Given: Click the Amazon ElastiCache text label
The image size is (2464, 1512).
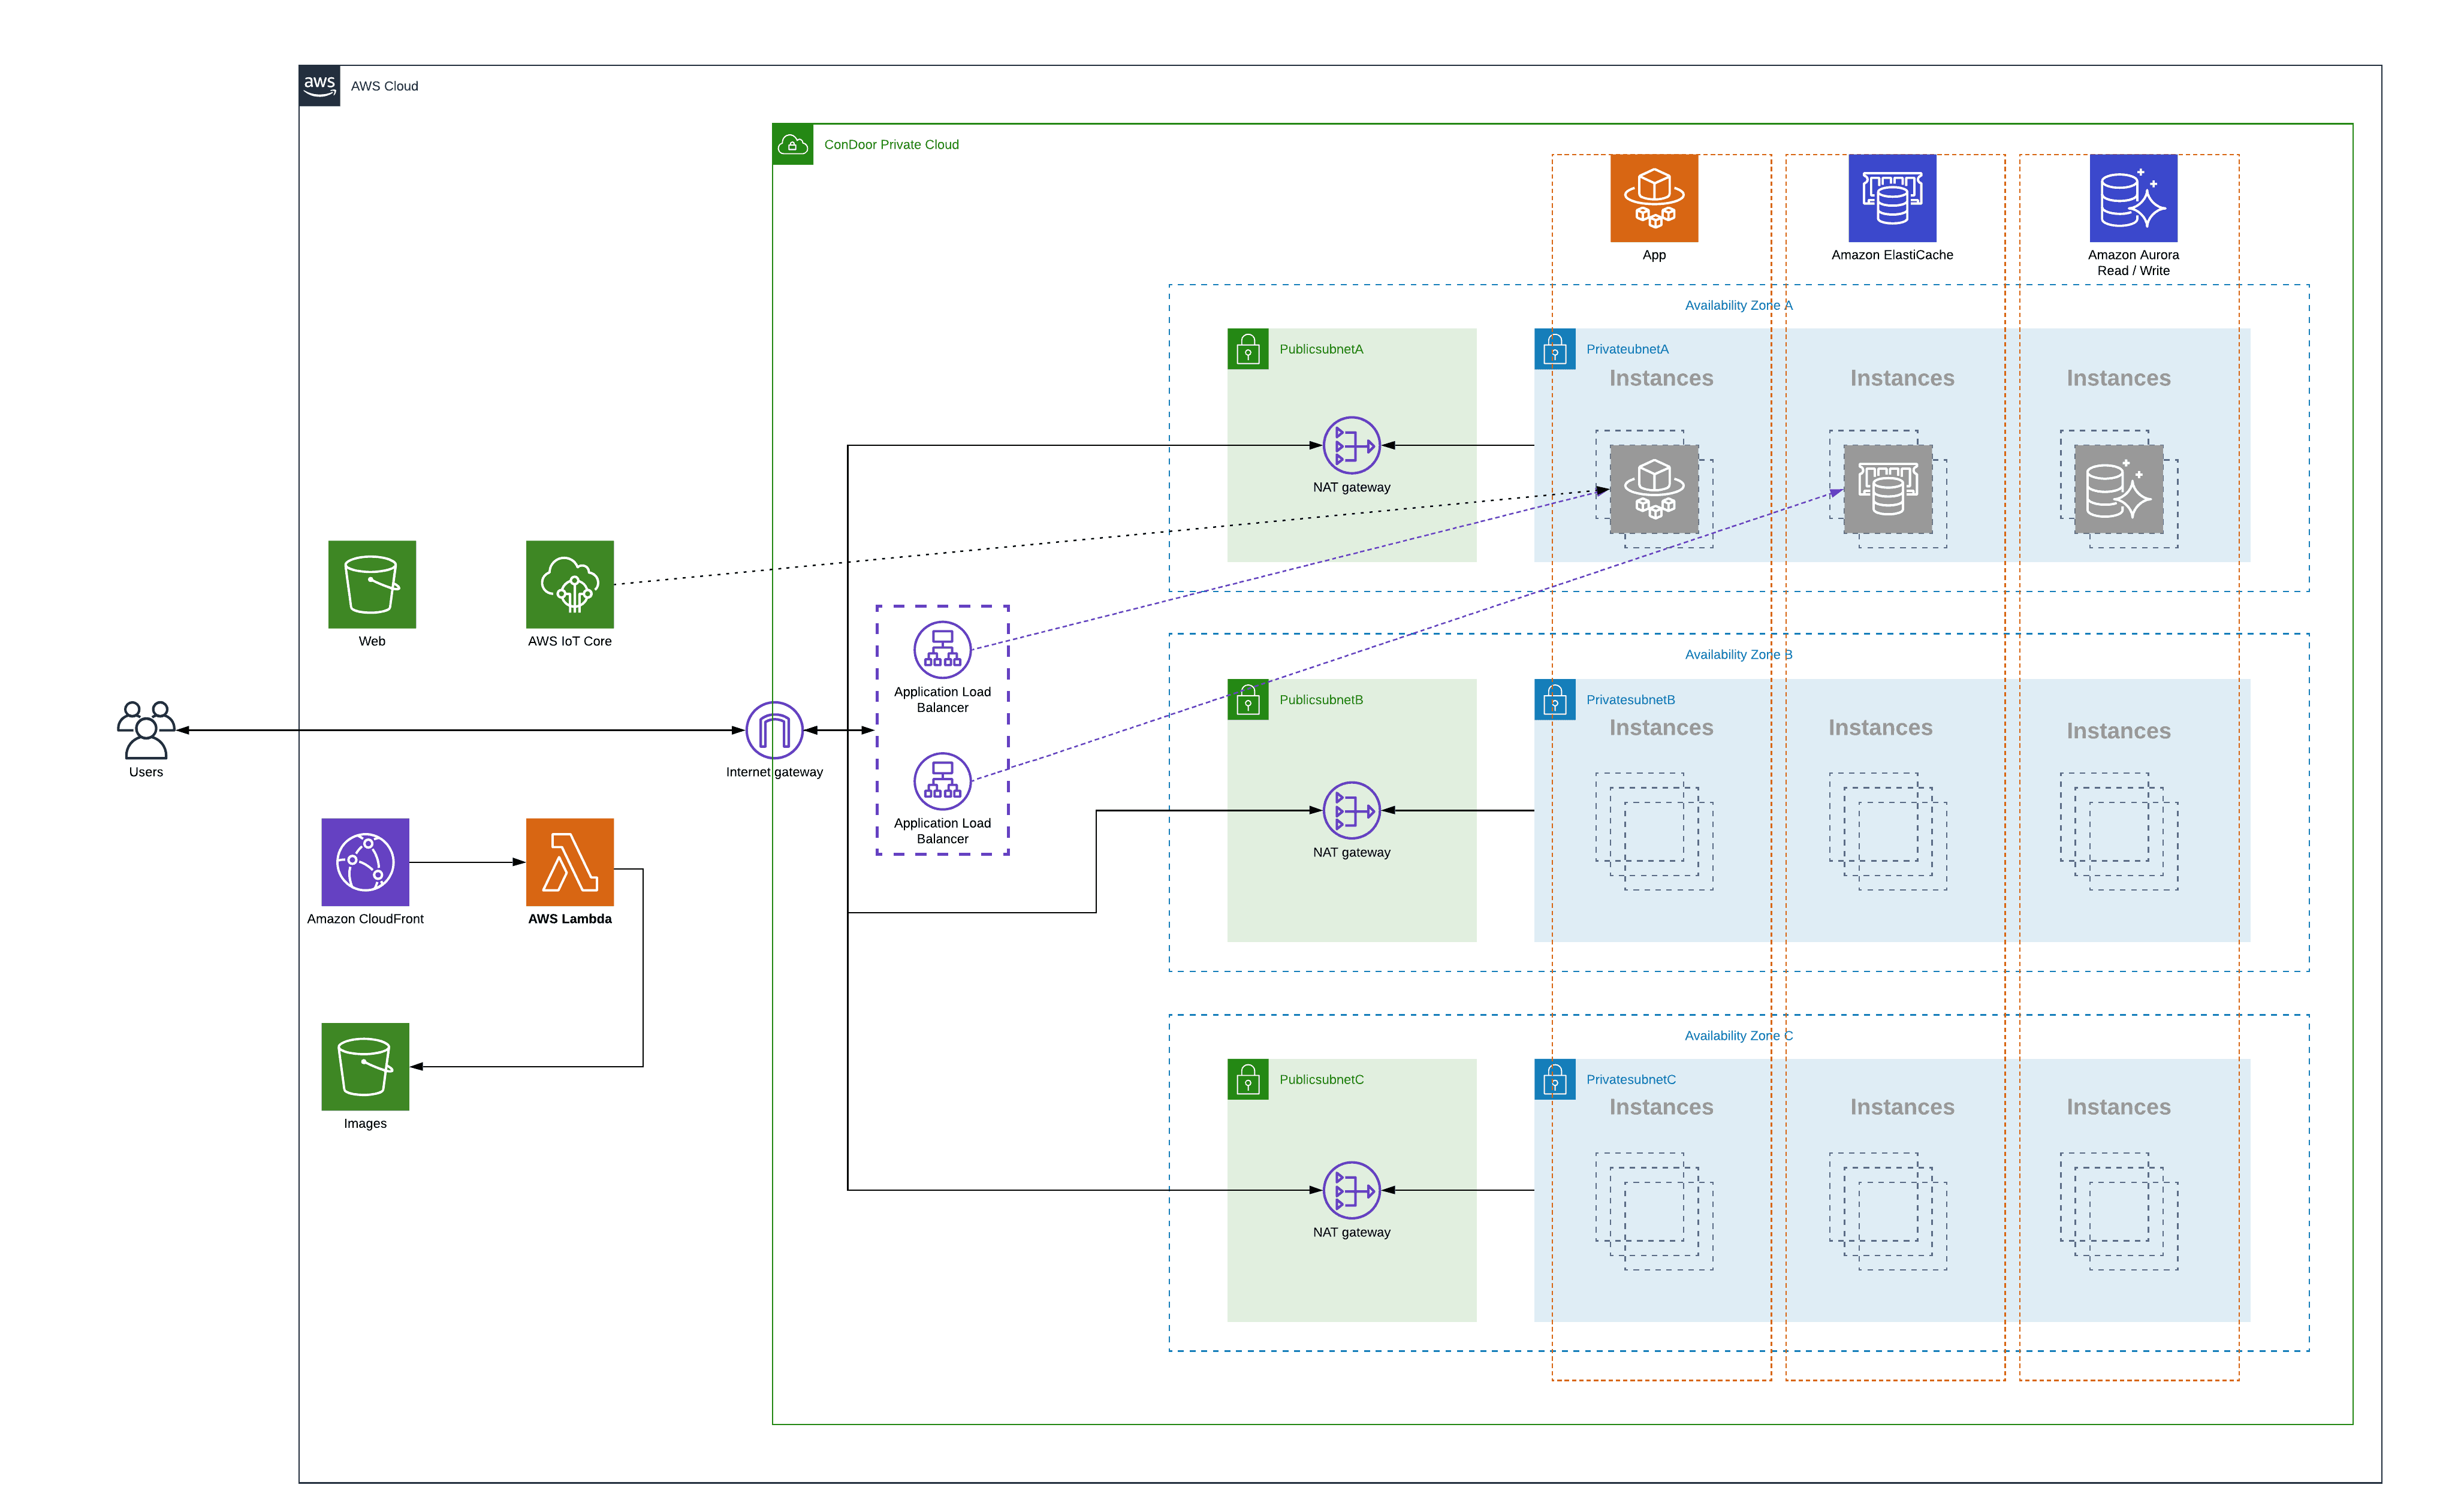Looking at the screenshot, I should (1892, 255).
